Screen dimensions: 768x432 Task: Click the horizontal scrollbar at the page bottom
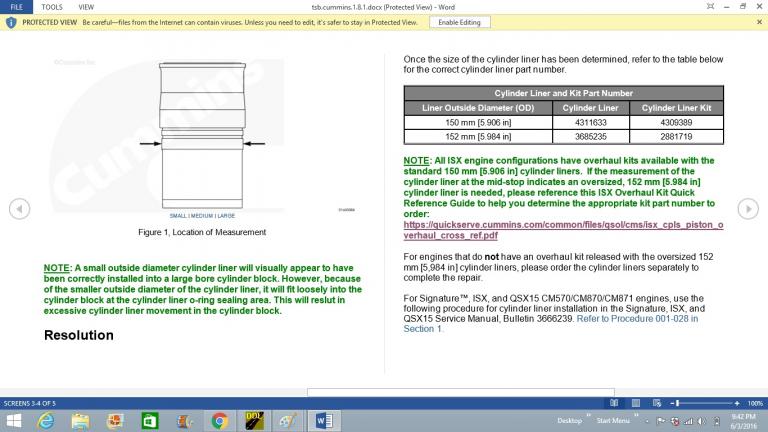pos(460,392)
